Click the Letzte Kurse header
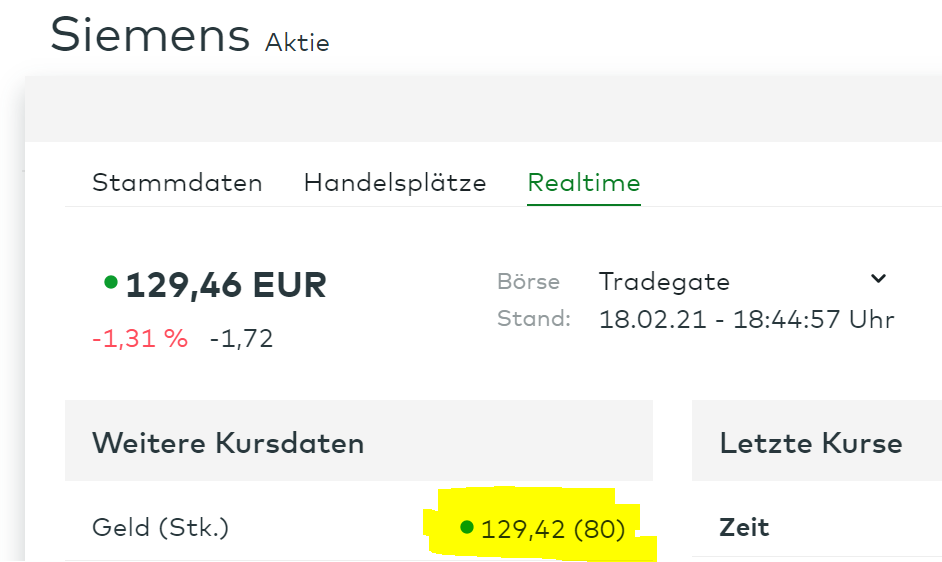Image resolution: width=942 pixels, height=562 pixels. click(x=811, y=443)
